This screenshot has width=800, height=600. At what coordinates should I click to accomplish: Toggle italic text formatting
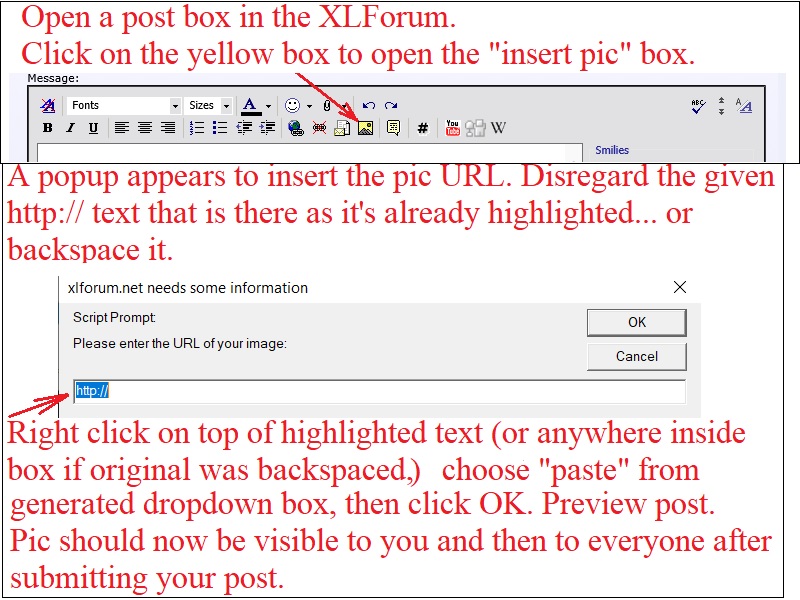tap(70, 128)
